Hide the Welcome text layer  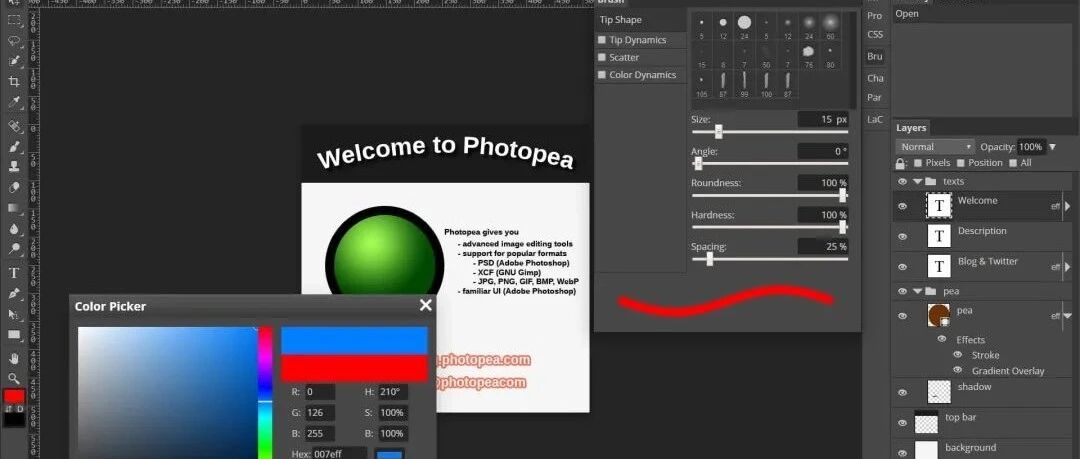pyautogui.click(x=902, y=206)
